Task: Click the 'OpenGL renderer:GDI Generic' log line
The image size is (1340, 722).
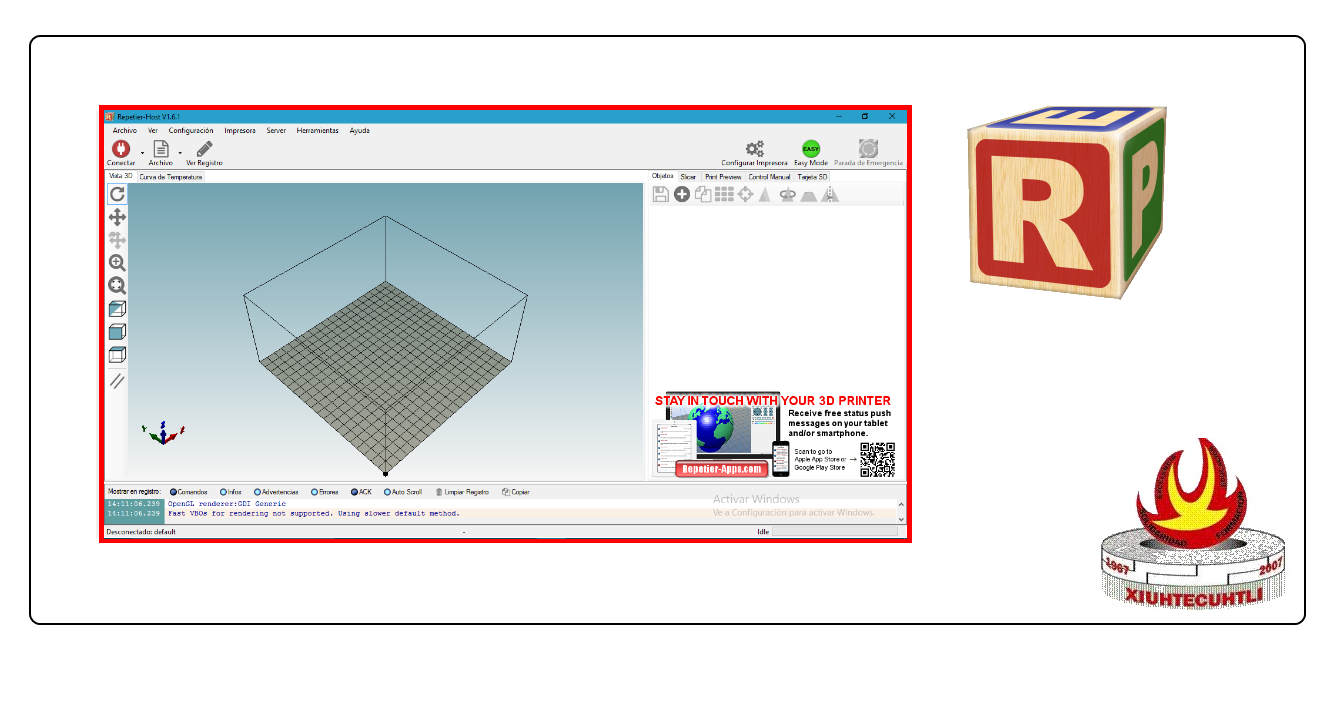Action: [x=227, y=504]
